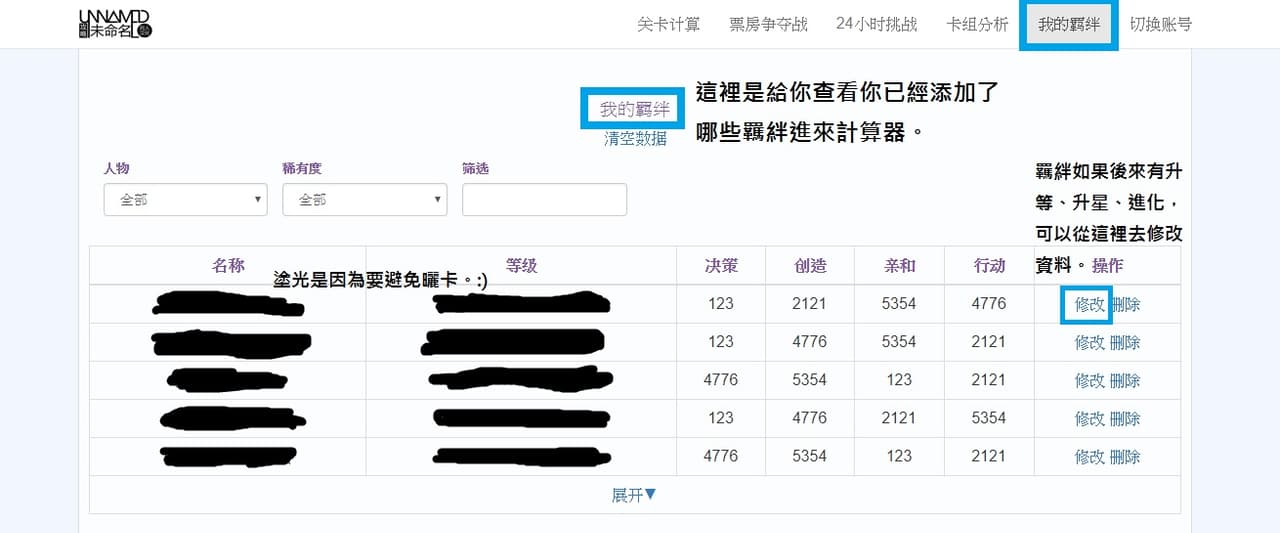Click 修改 in row with 123, 4776, 2121, 5354
The image size is (1280, 533).
[1089, 418]
